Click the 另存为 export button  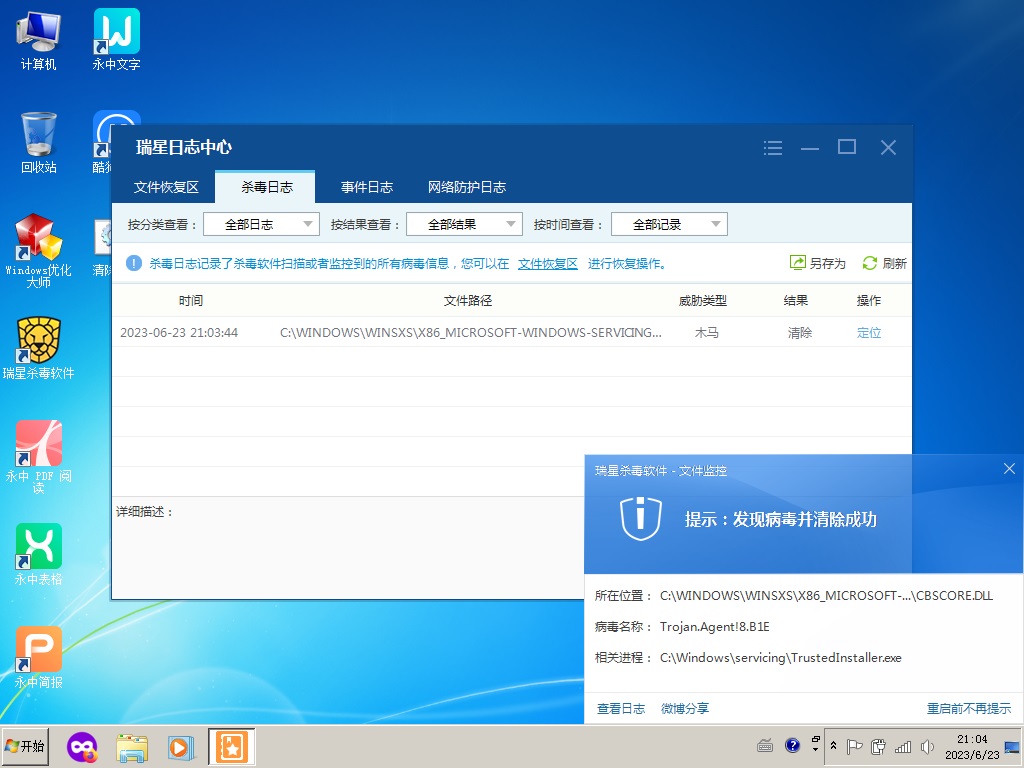click(x=818, y=263)
